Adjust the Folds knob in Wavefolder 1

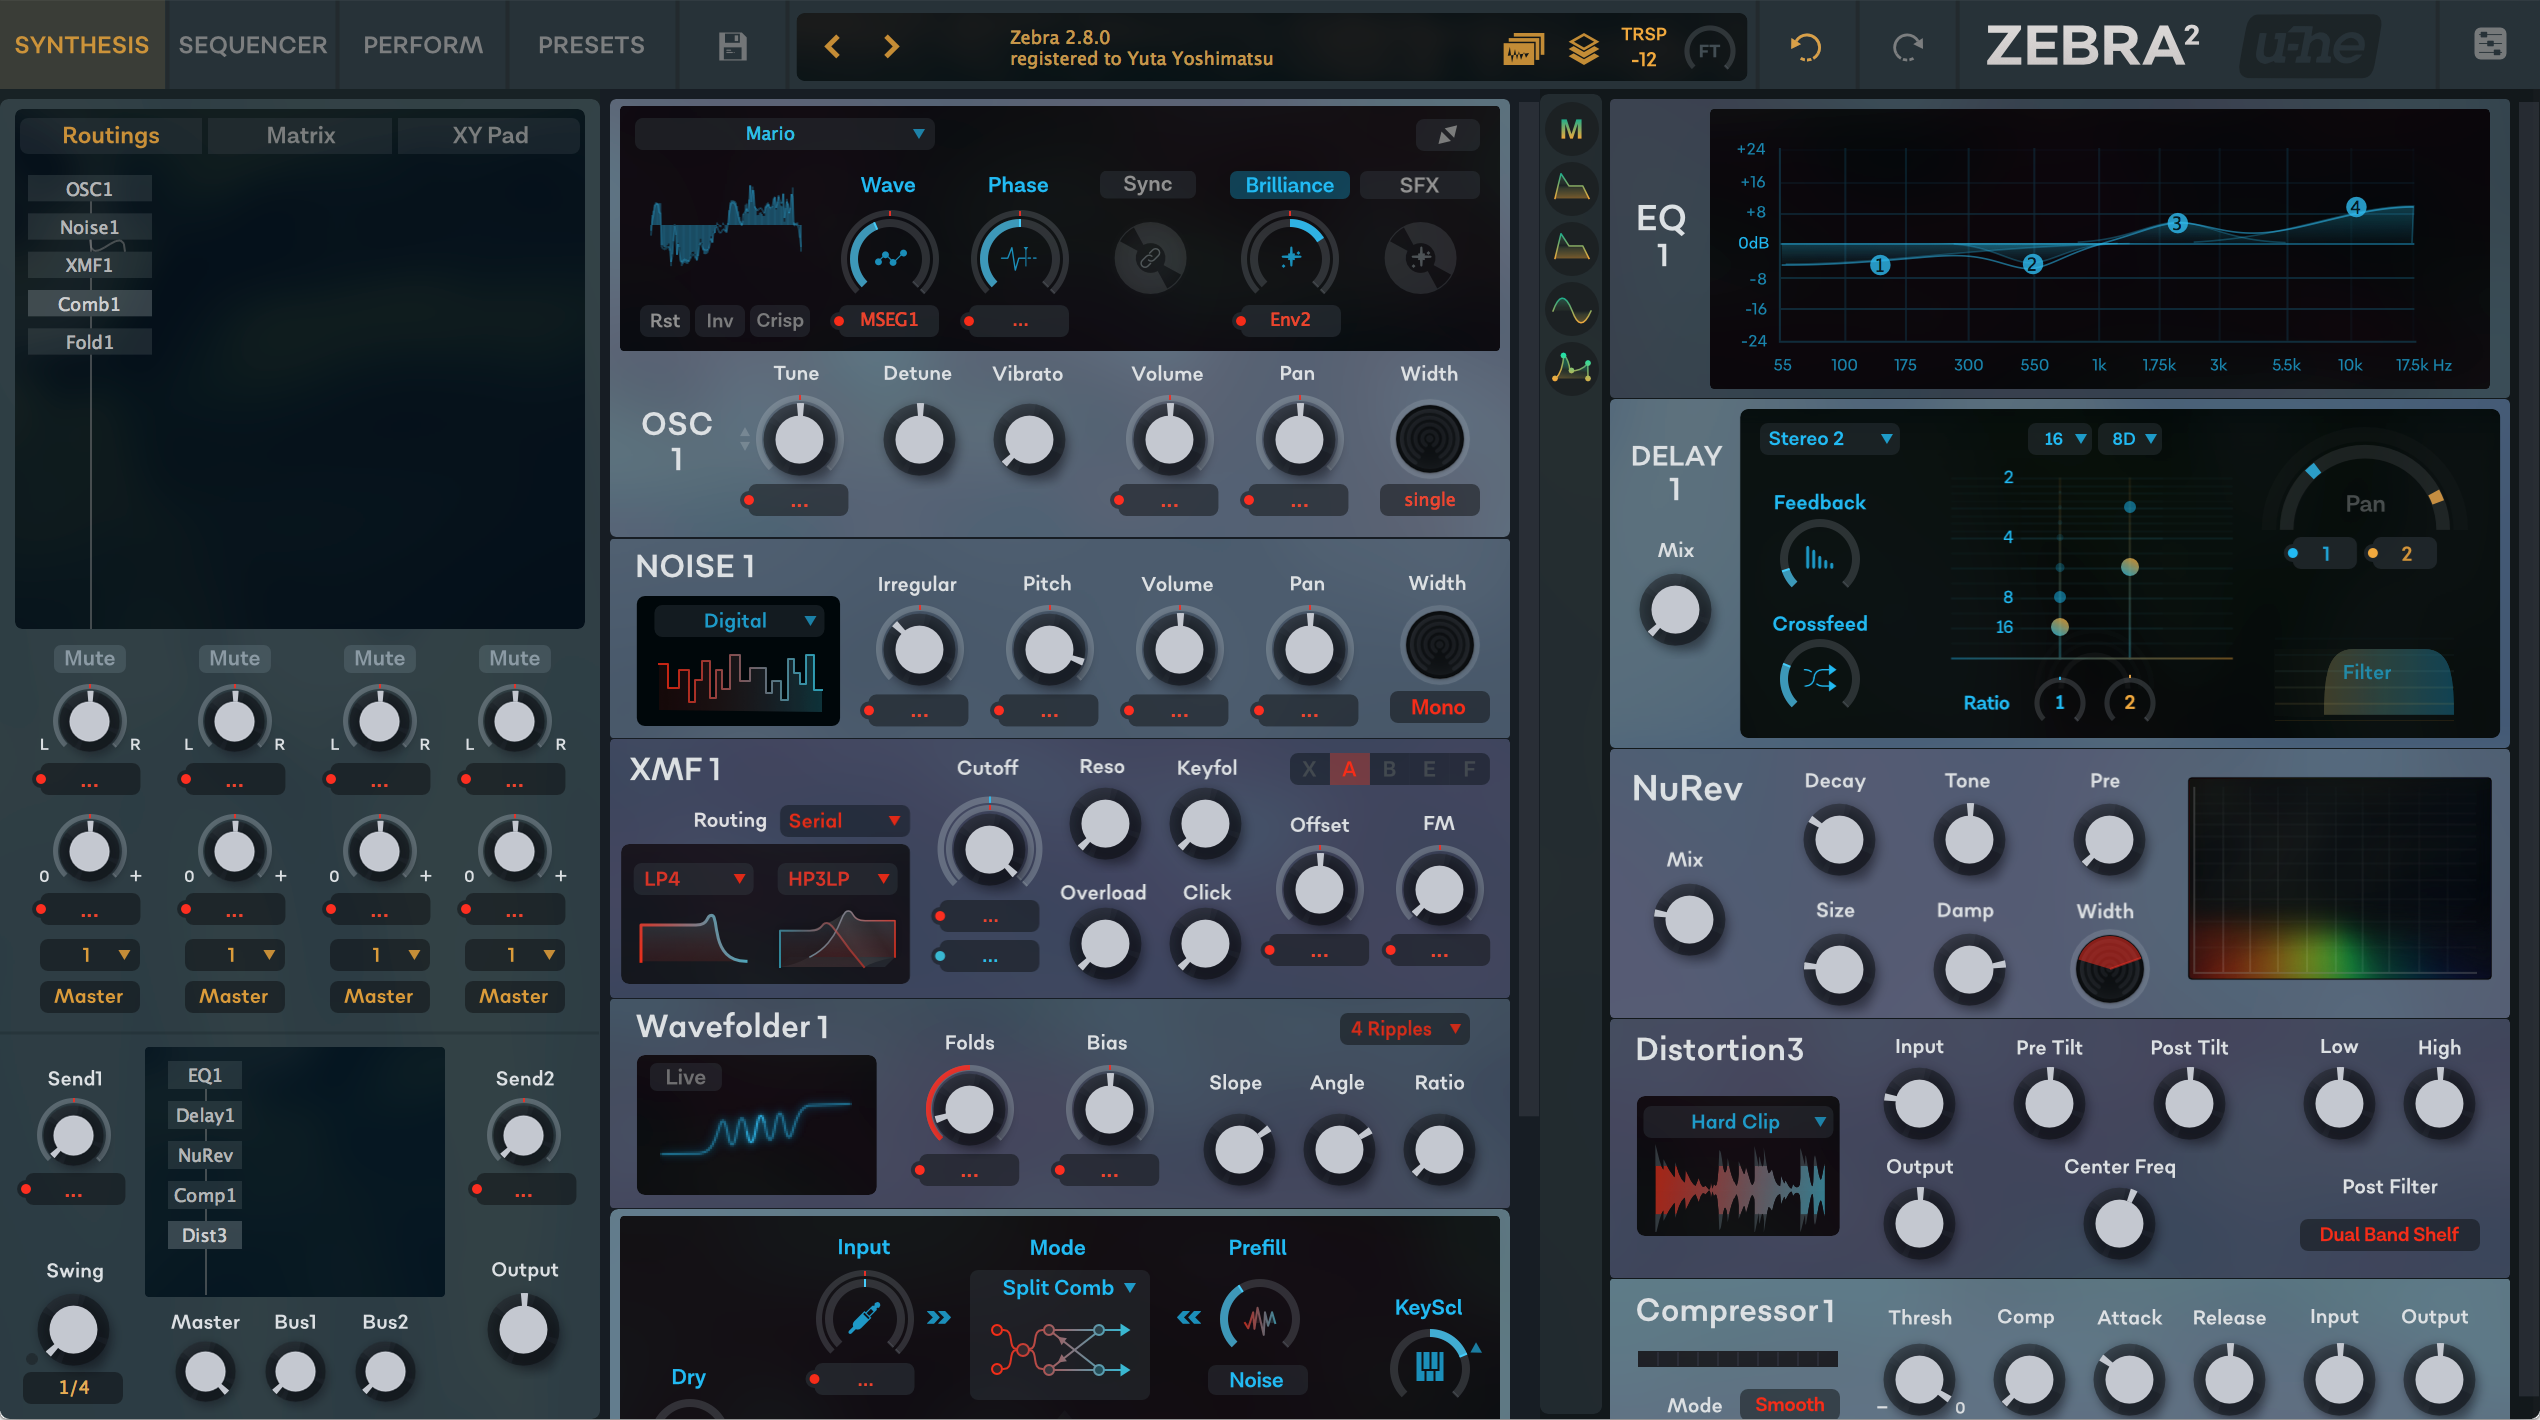(x=969, y=1108)
